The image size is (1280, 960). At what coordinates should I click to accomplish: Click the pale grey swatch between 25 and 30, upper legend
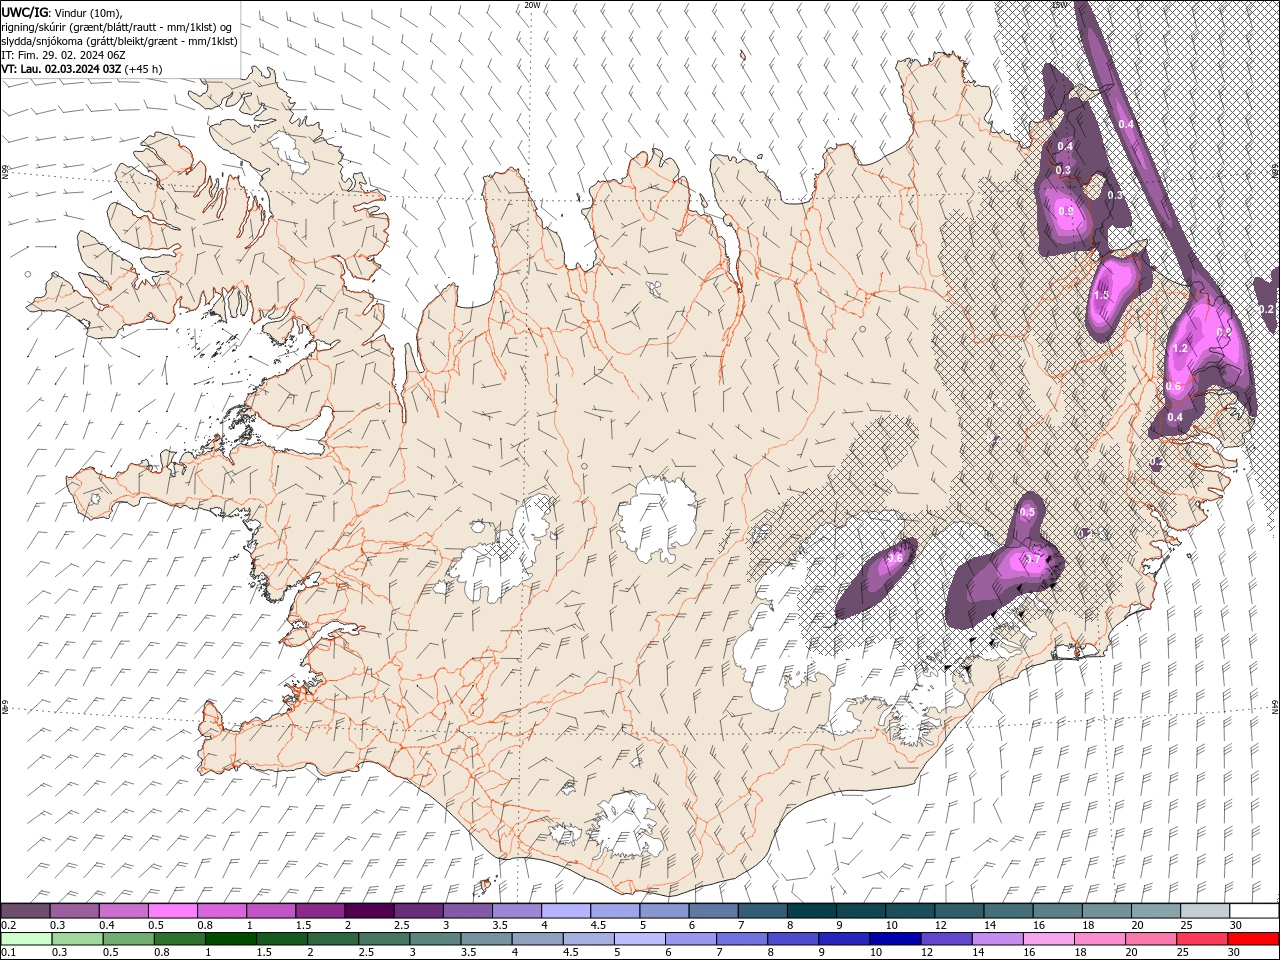click(1204, 911)
